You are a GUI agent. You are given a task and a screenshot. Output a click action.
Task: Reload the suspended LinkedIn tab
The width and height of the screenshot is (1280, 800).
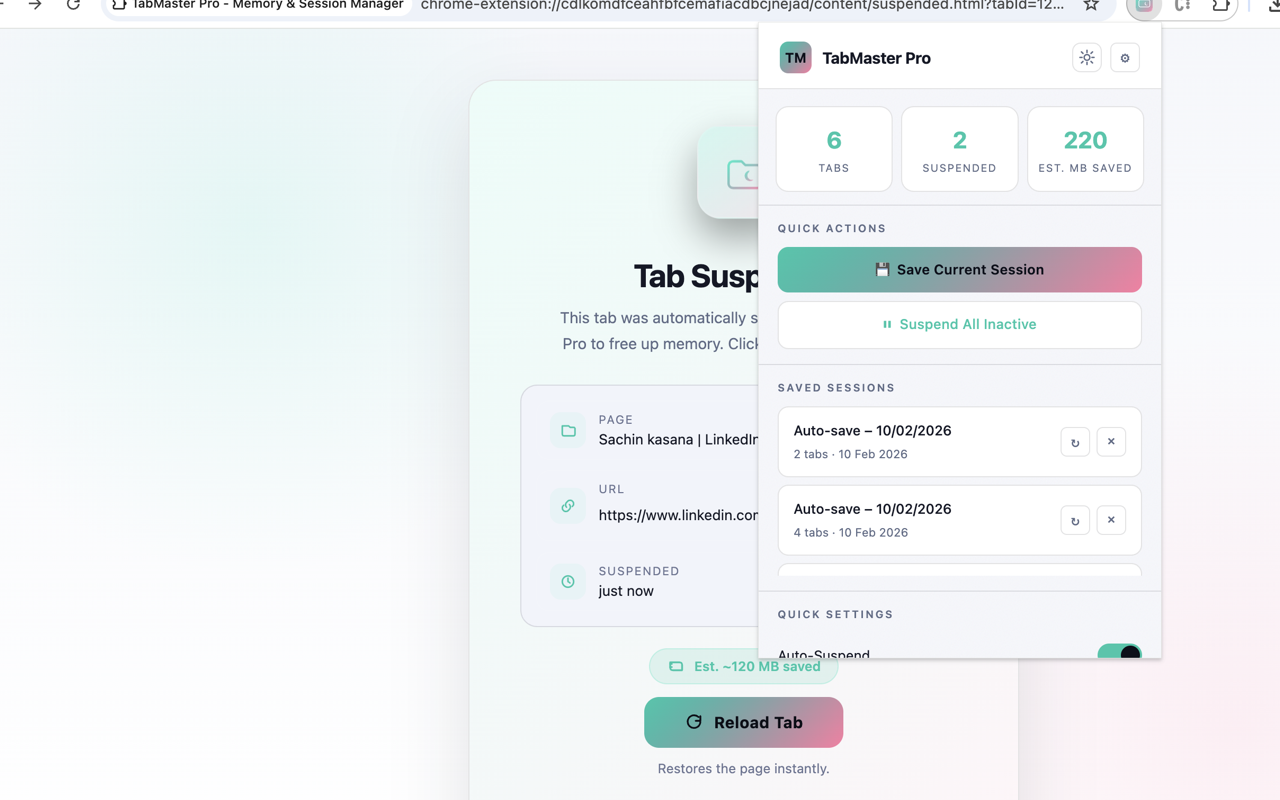point(743,722)
